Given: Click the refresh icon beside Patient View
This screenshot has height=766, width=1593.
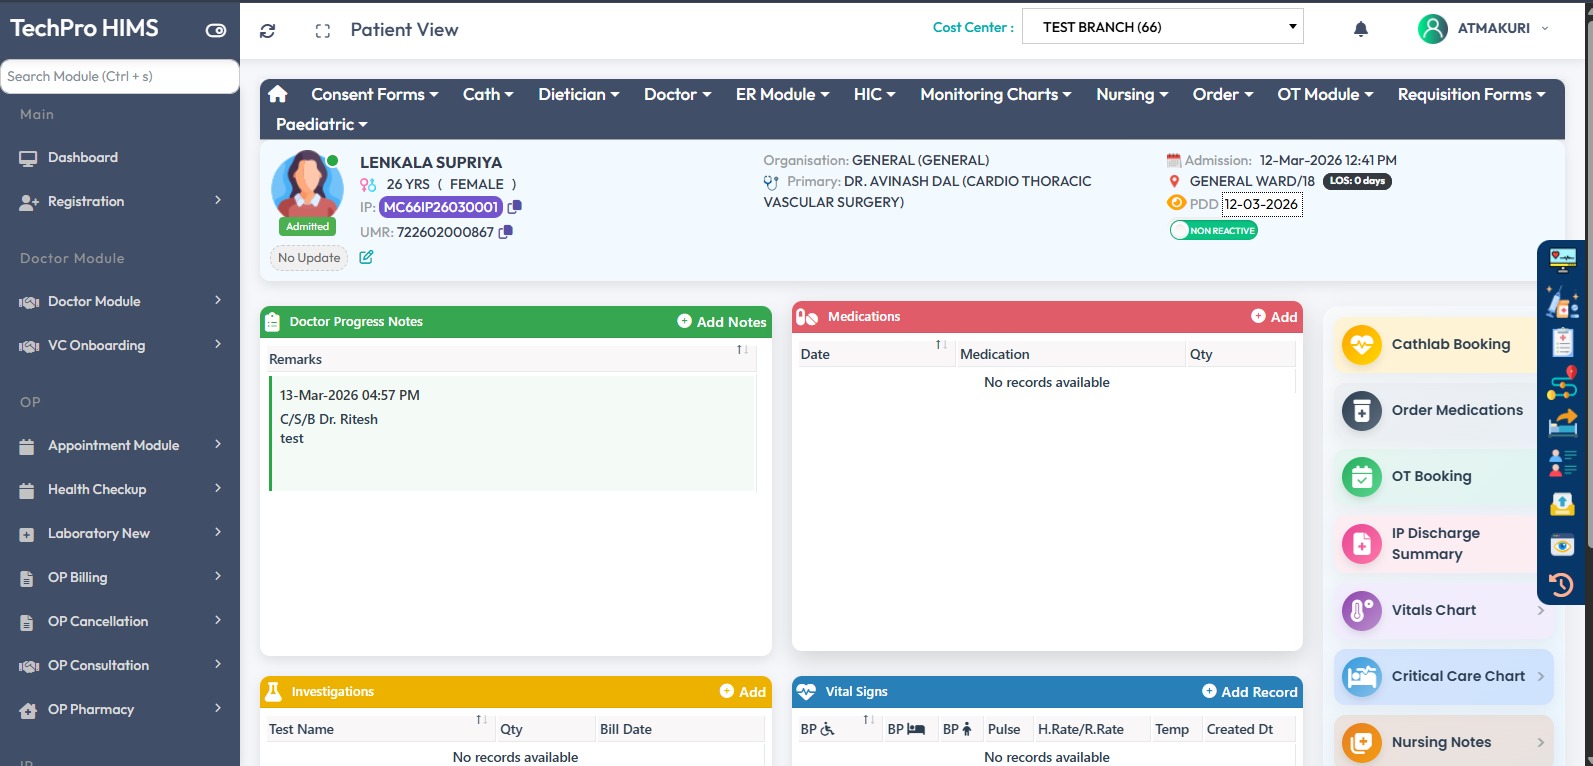Looking at the screenshot, I should coord(267,31).
